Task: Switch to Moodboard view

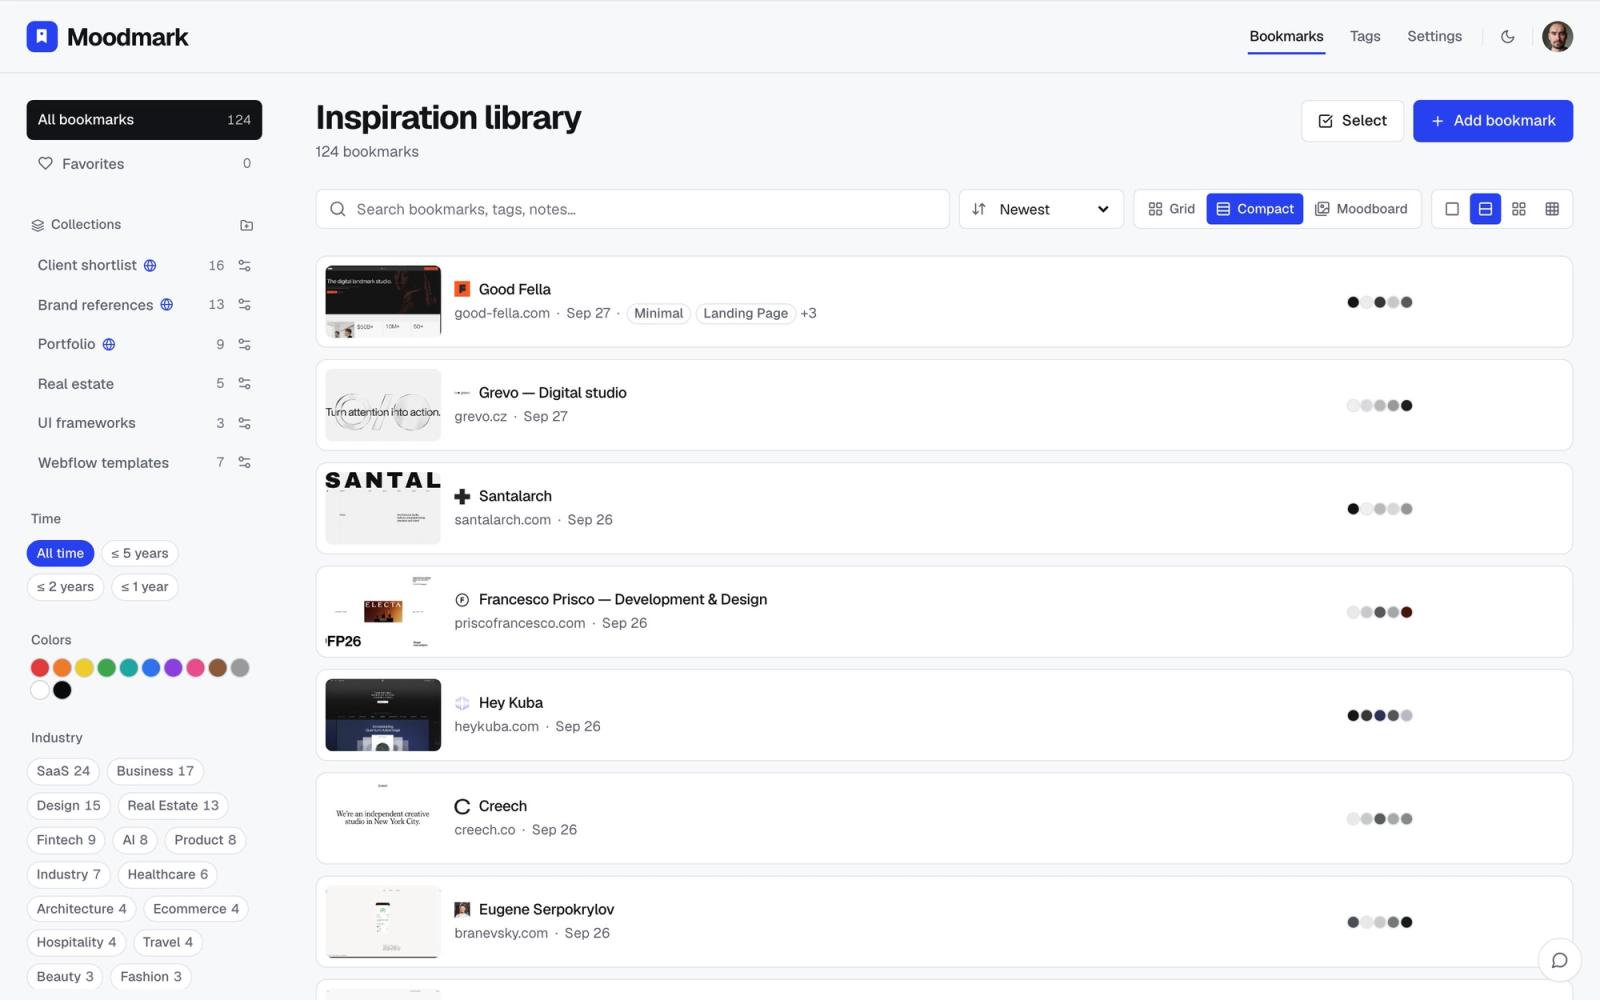Action: 1361,209
